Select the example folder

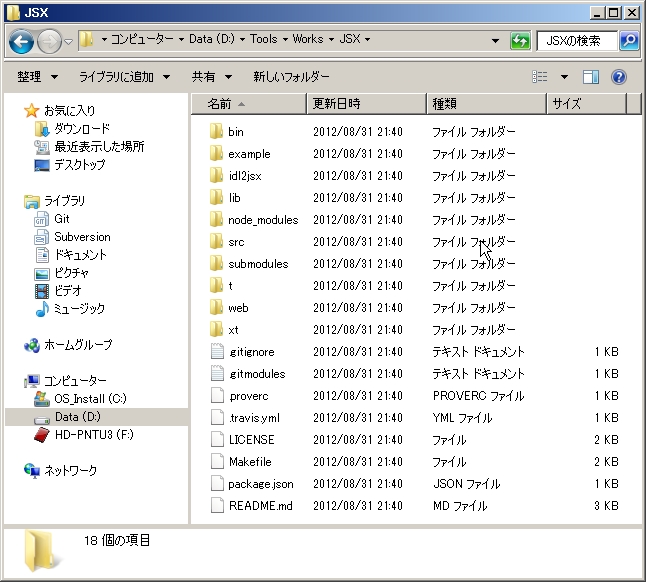point(249,154)
